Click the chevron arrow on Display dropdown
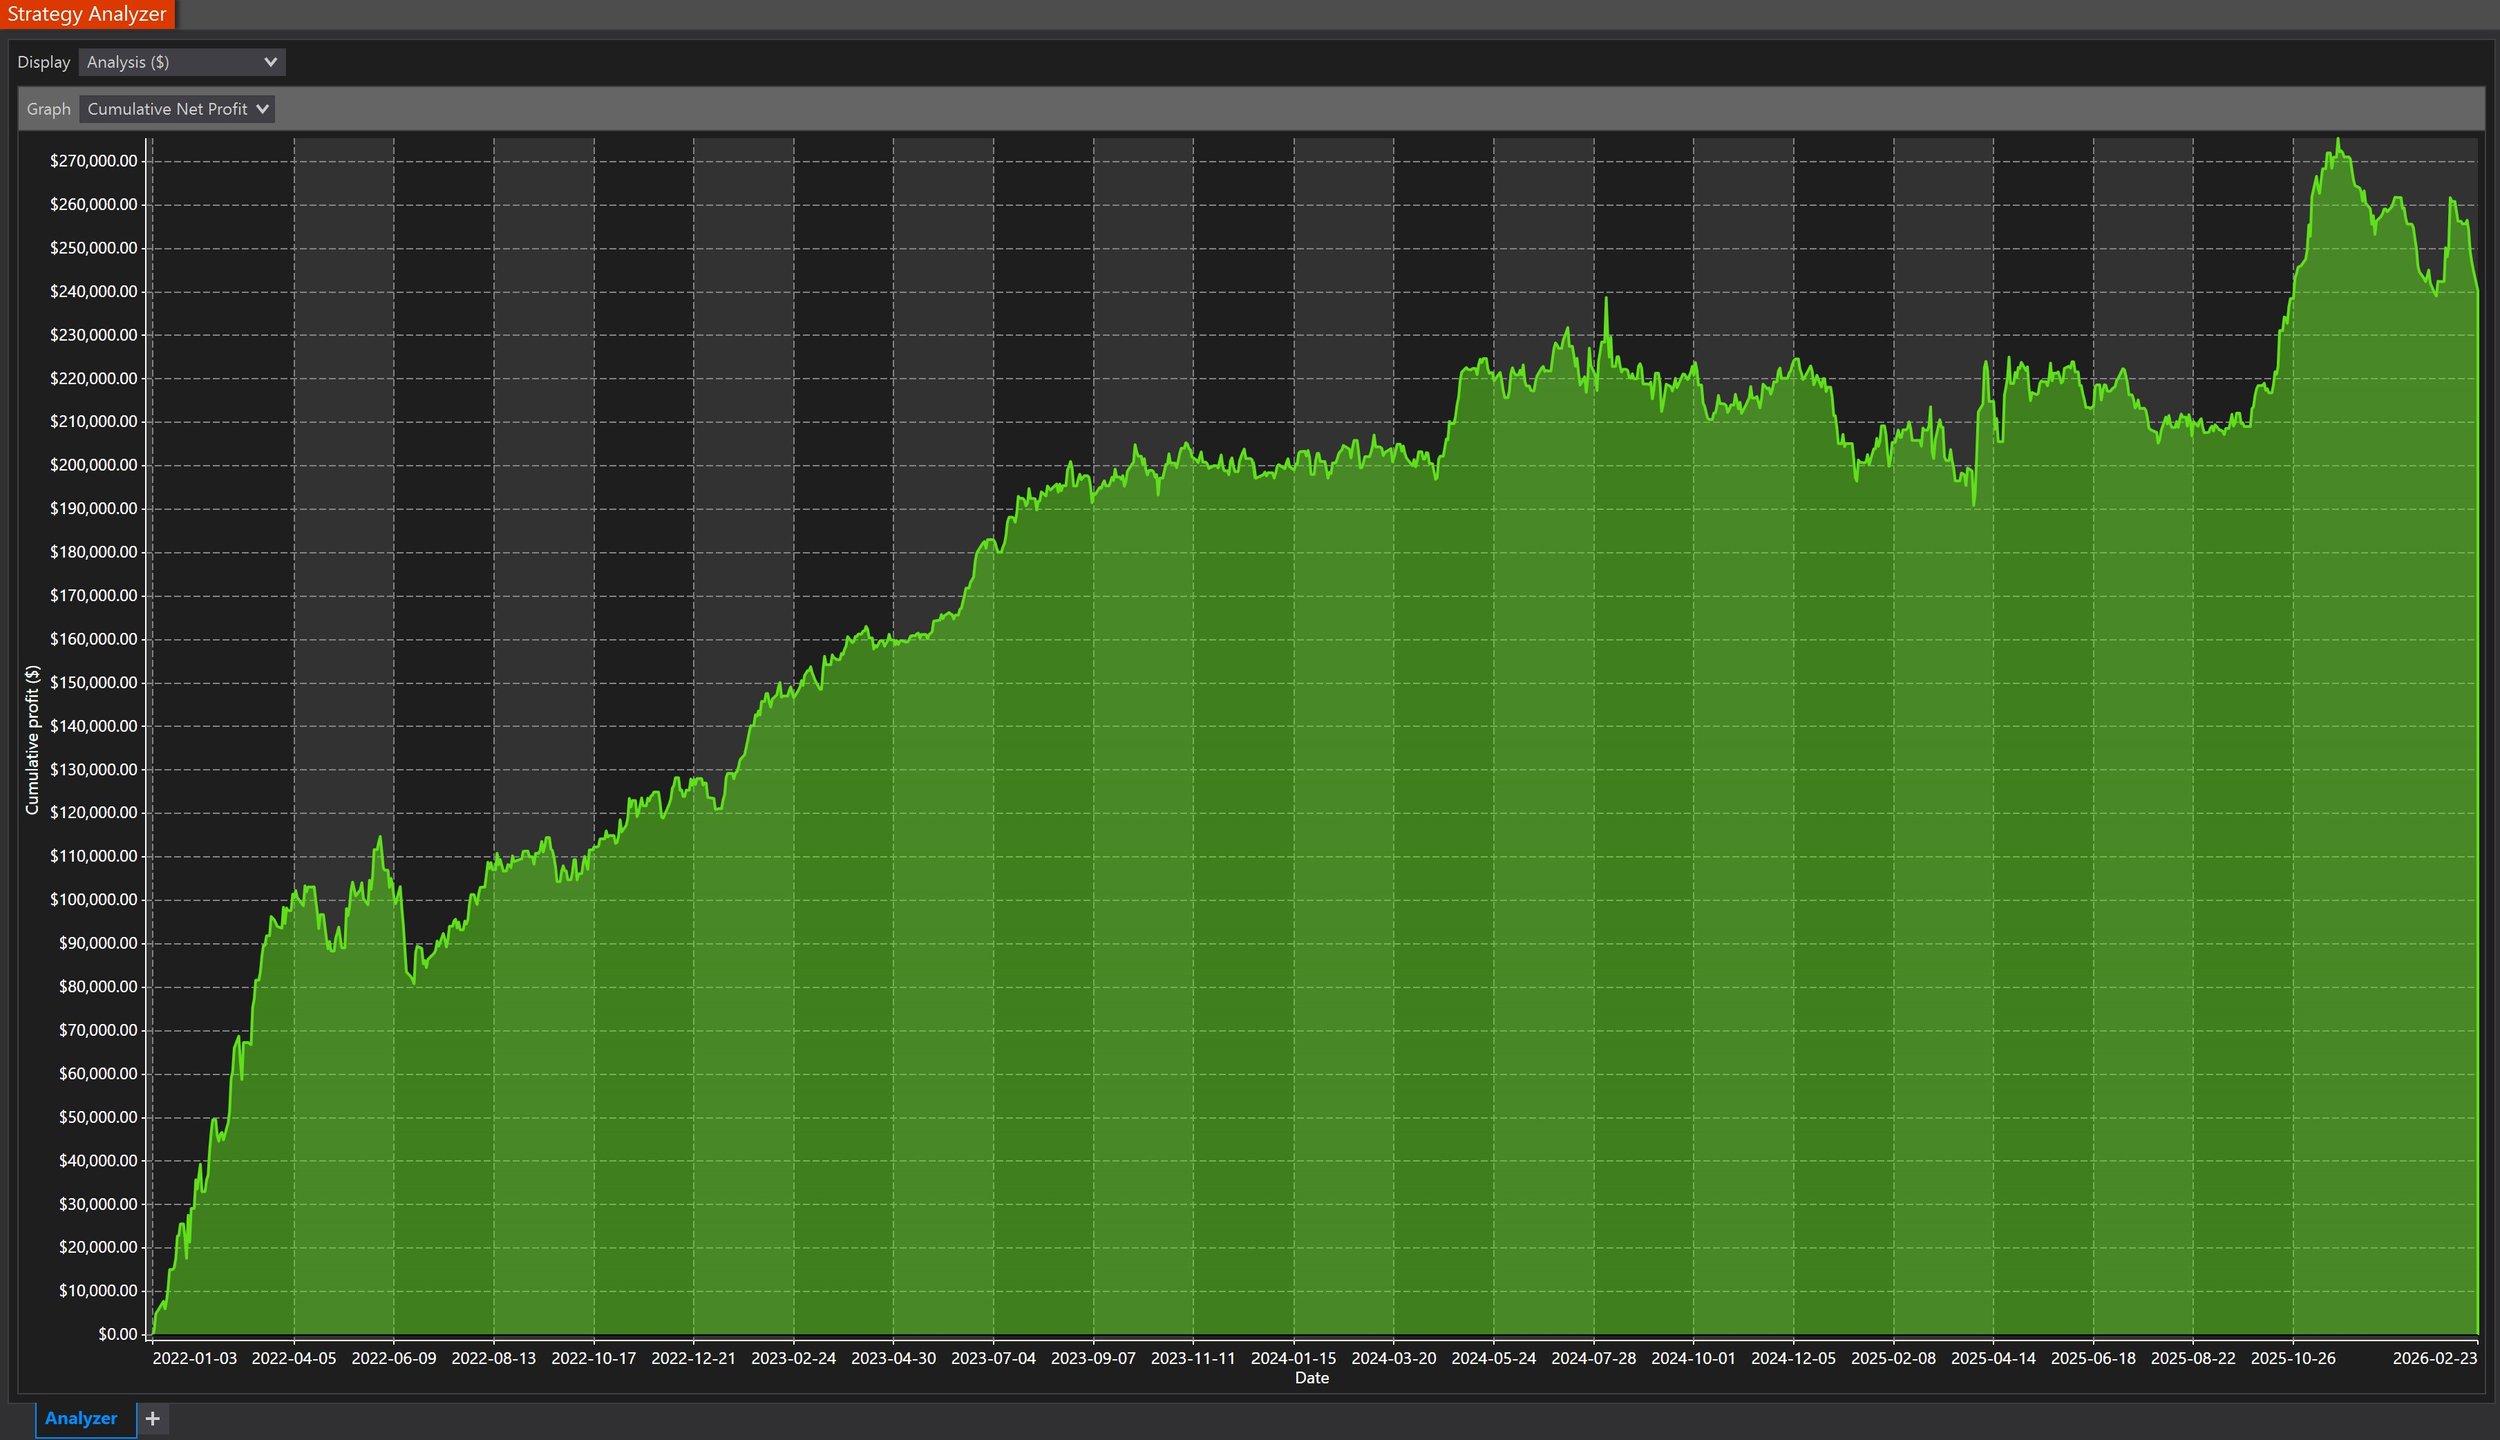Screen dimensions: 2500x1440 click(x=270, y=62)
